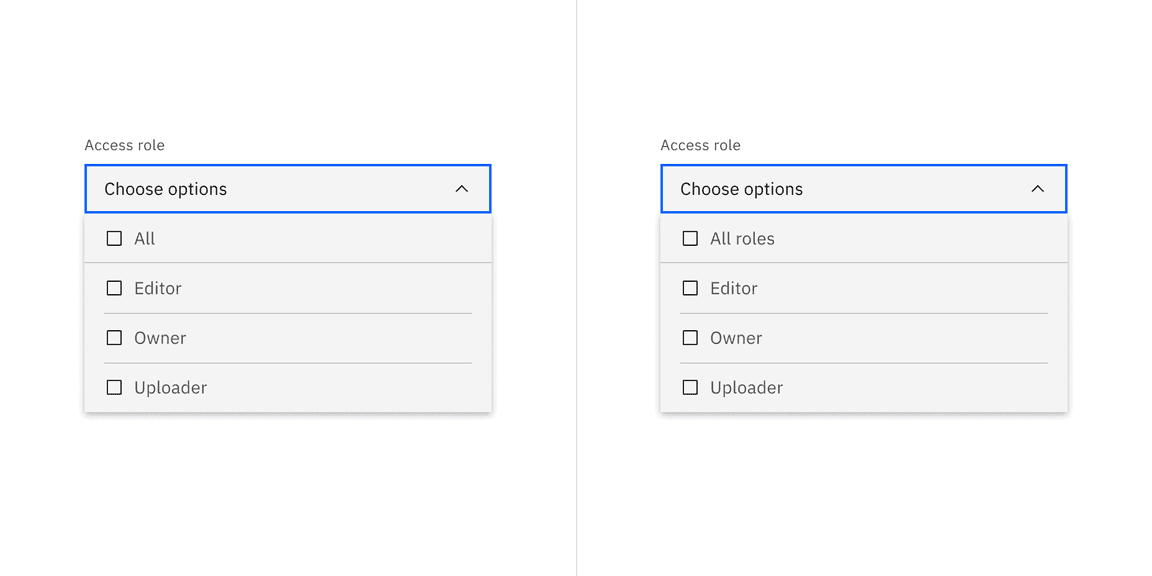
Task: Click the Uploader text in the left dropdown list
Action: [170, 387]
